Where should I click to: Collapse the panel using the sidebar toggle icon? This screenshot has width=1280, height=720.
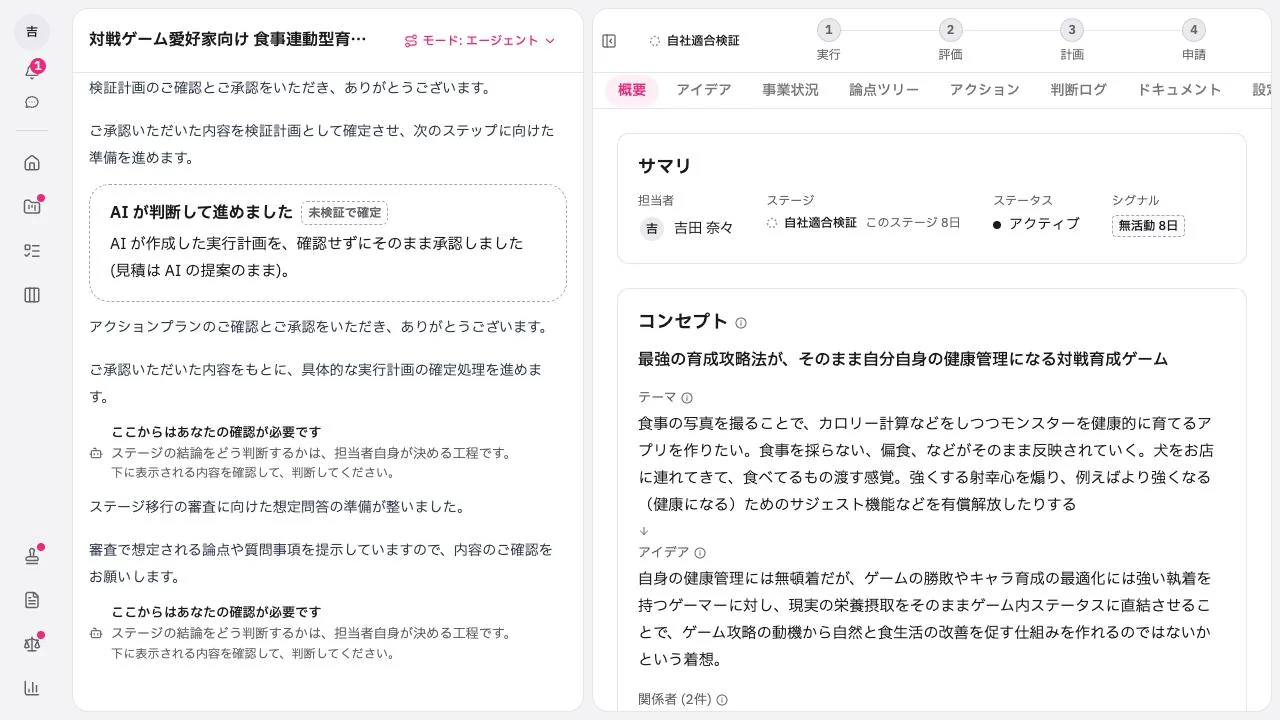point(609,41)
